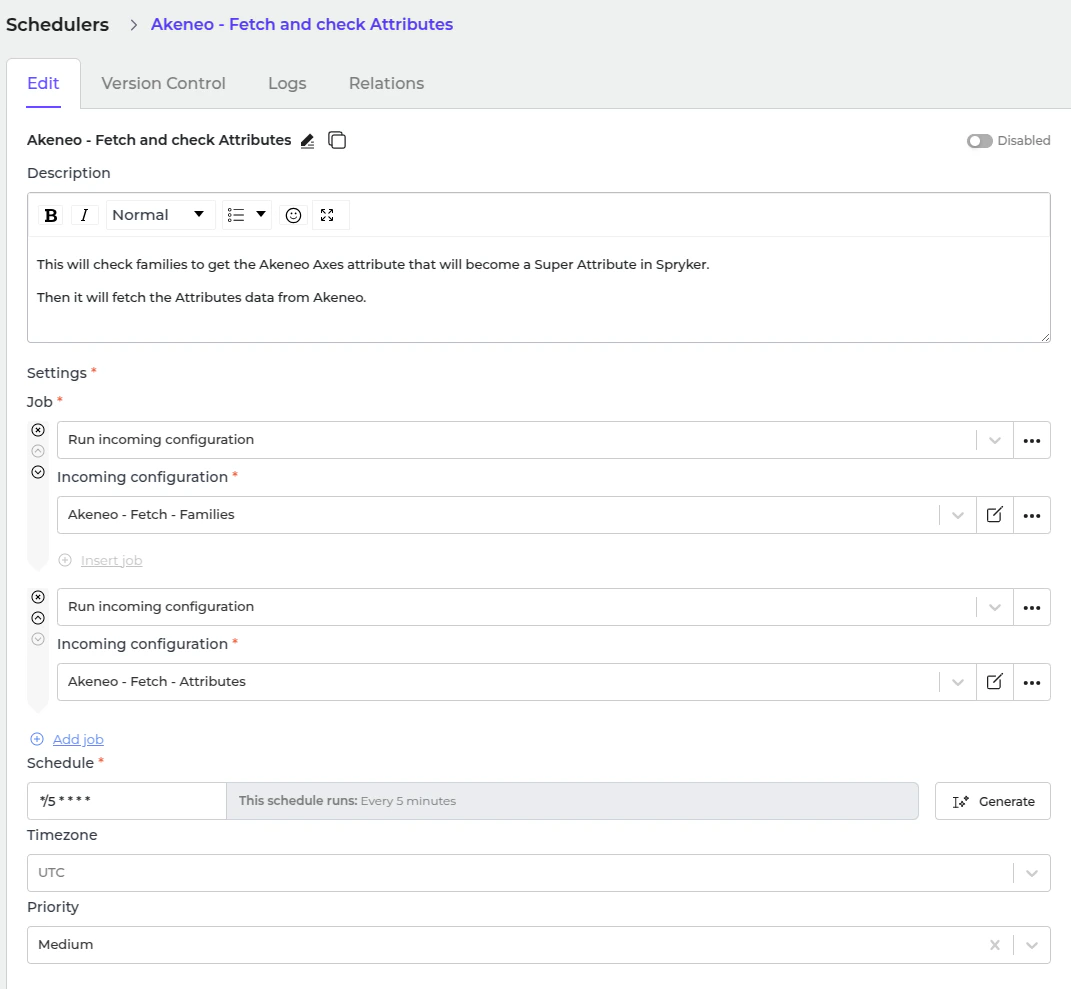The width and height of the screenshot is (1071, 989).
Task: Edit the Akeneo - Fetch - Families configuration icon
Action: pos(994,515)
